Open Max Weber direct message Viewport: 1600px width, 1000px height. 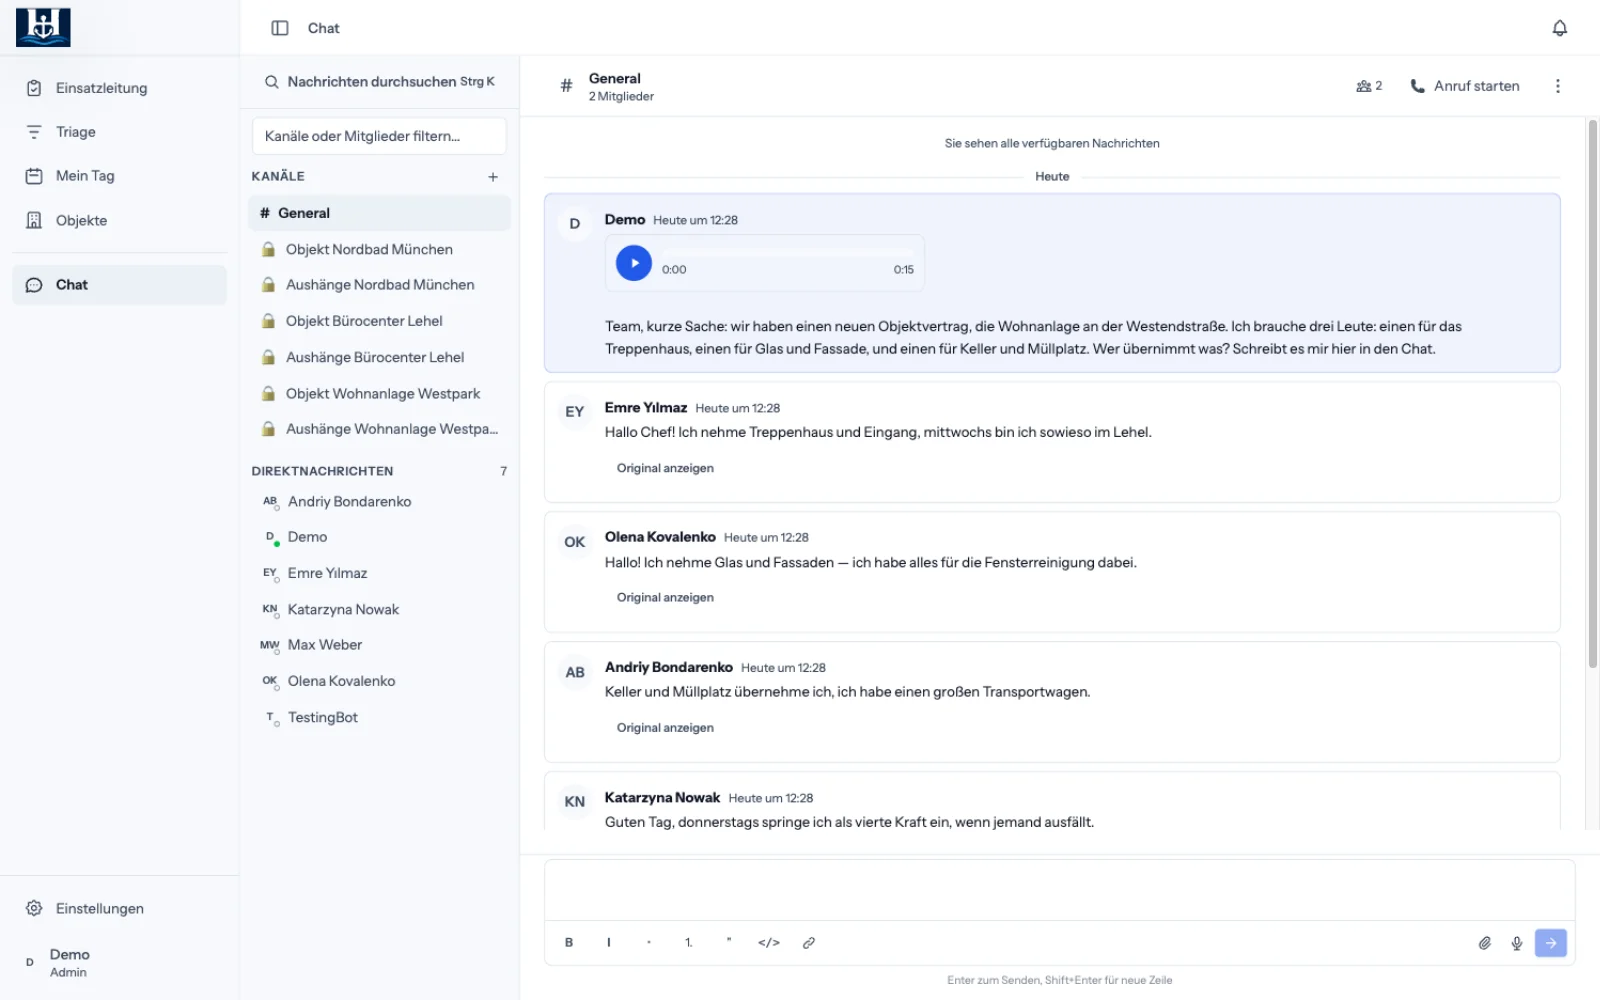(379, 646)
